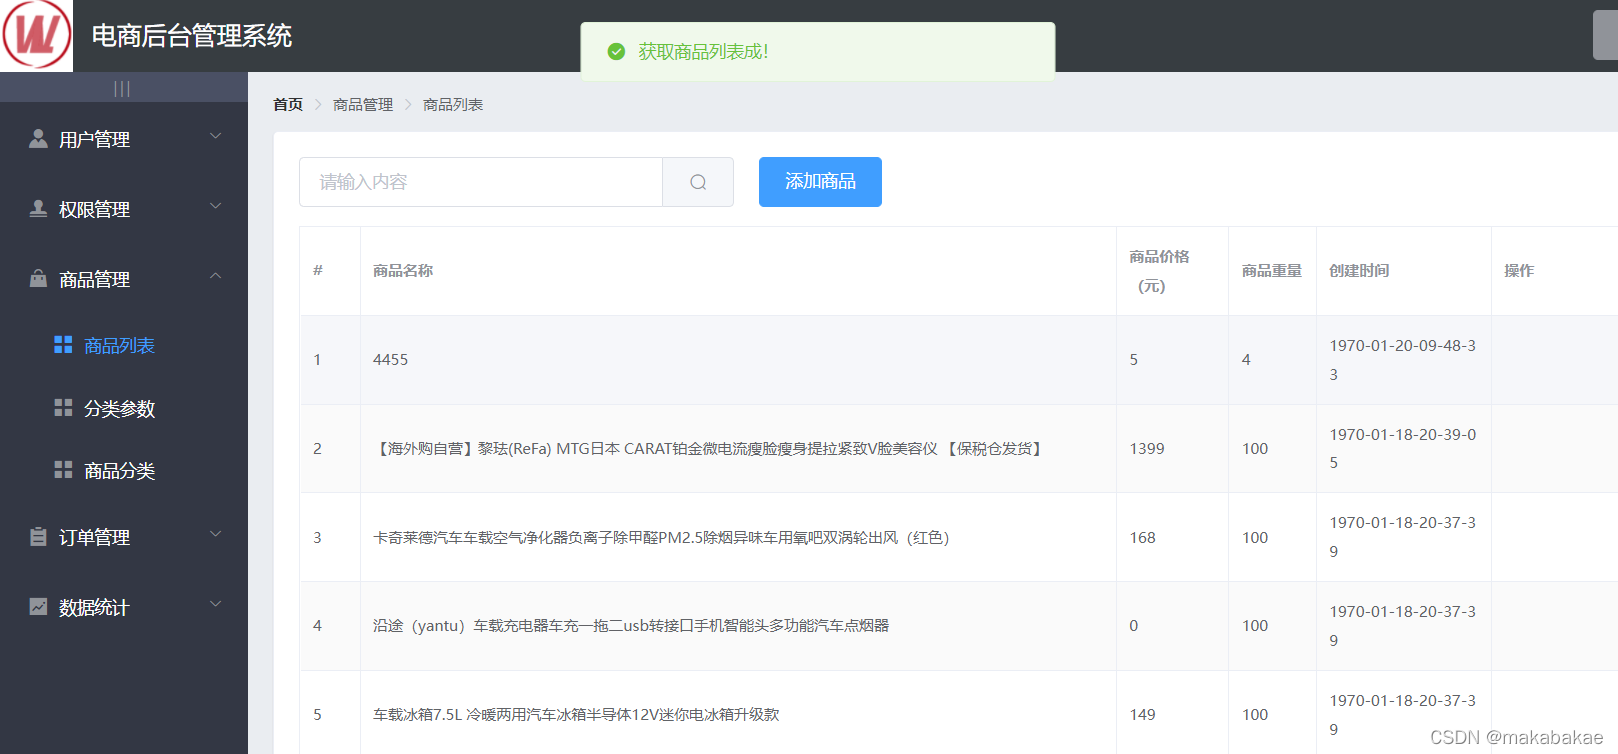
Task: Select the 商品分类 menu item
Action: pyautogui.click(x=124, y=470)
